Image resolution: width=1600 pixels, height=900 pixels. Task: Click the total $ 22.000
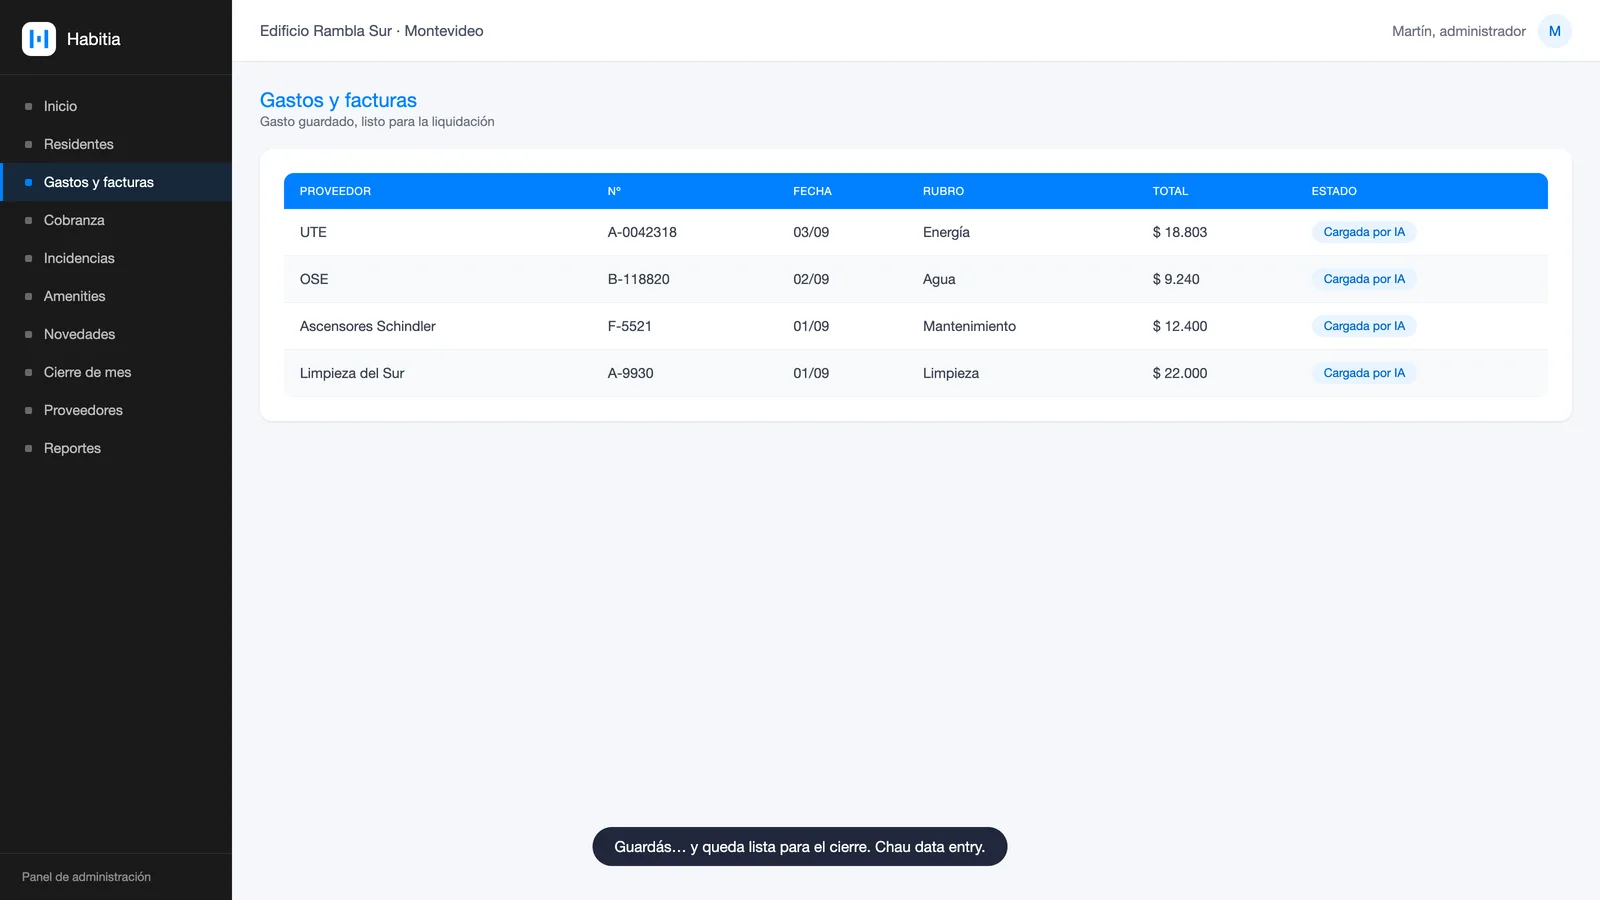coord(1180,373)
